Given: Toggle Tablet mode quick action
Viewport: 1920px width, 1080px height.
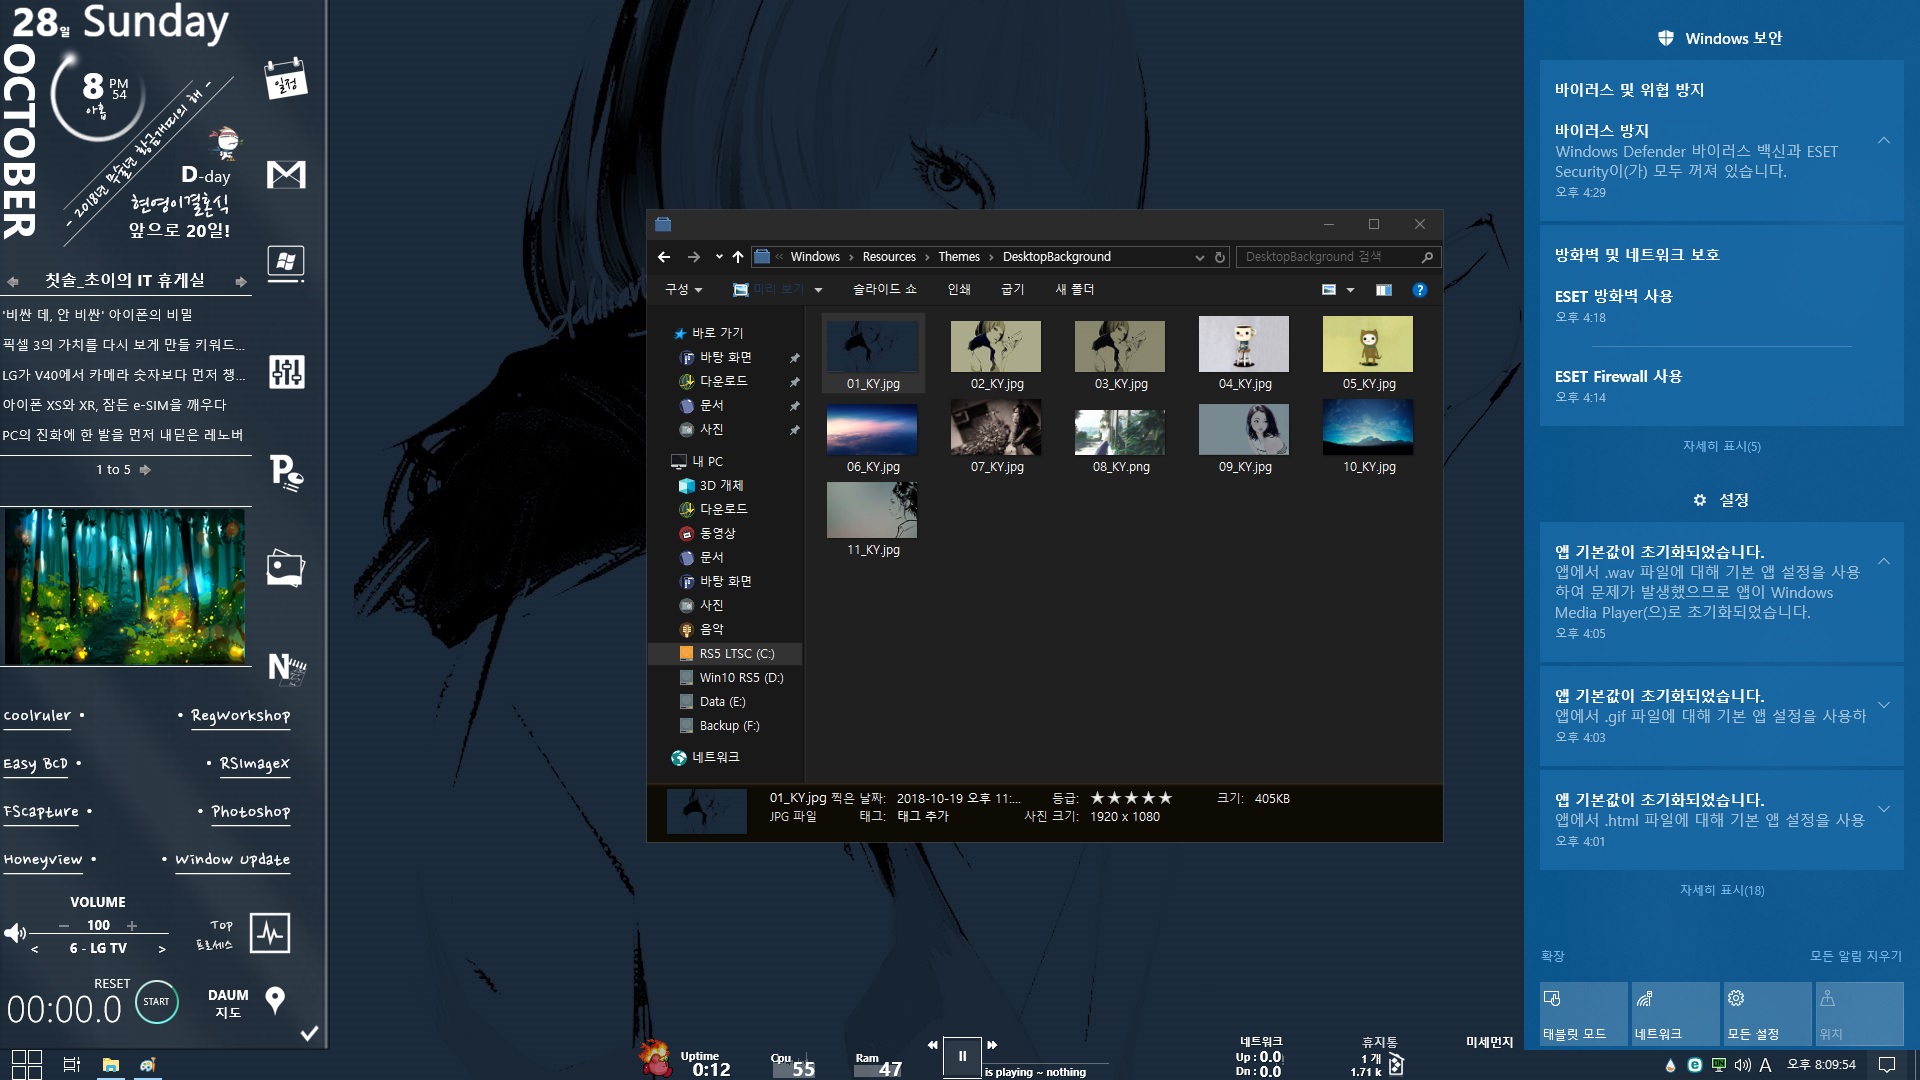Looking at the screenshot, I should click(x=1585, y=1013).
